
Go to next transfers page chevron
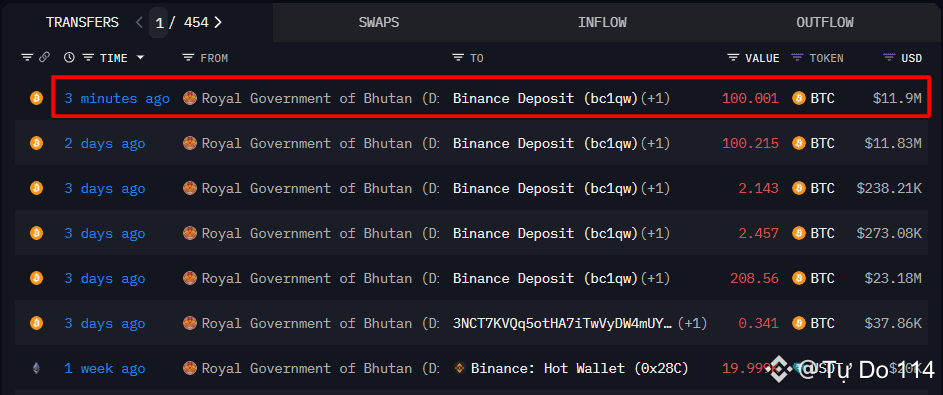pyautogui.click(x=218, y=23)
